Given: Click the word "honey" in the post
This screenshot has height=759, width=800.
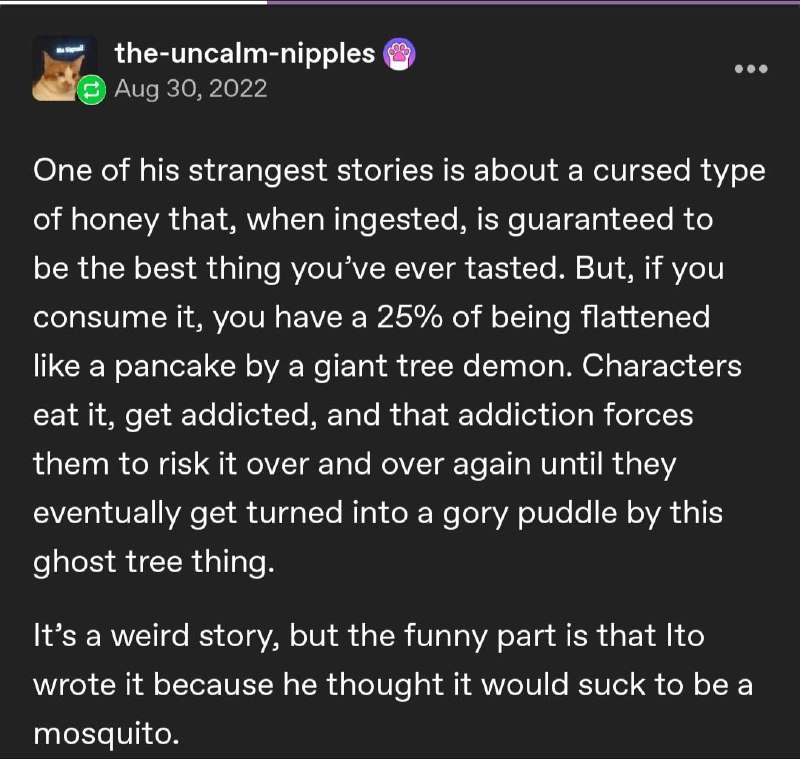Looking at the screenshot, I should pos(115,221).
